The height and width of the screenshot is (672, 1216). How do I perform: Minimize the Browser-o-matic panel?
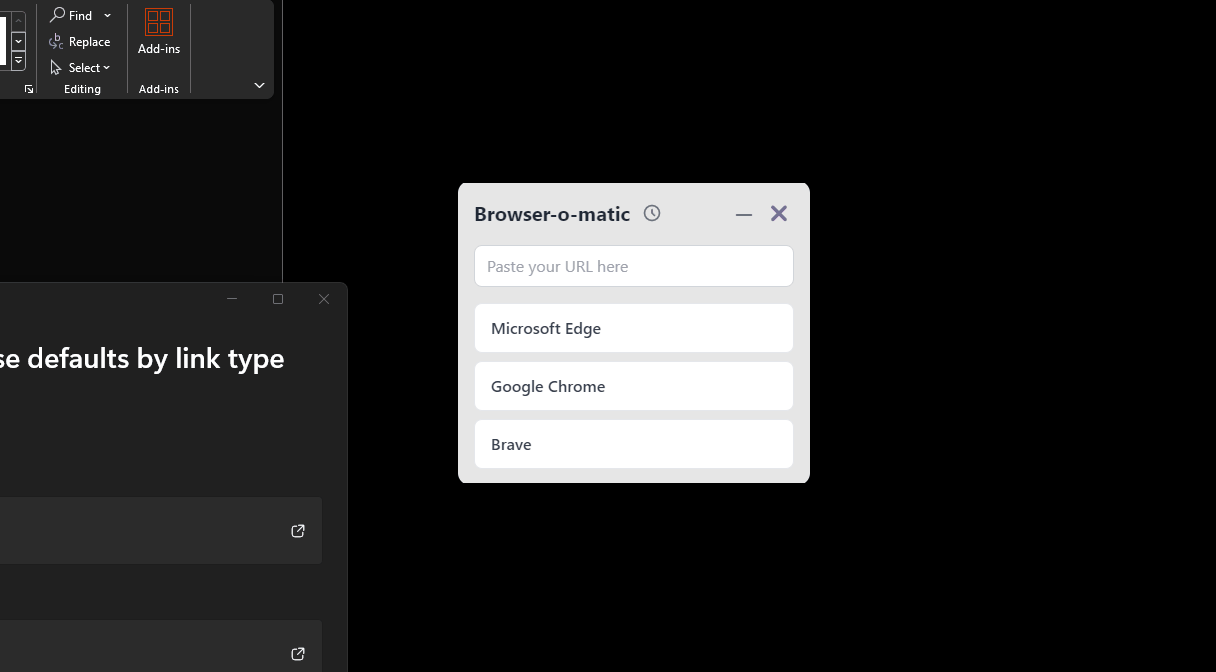pos(744,214)
